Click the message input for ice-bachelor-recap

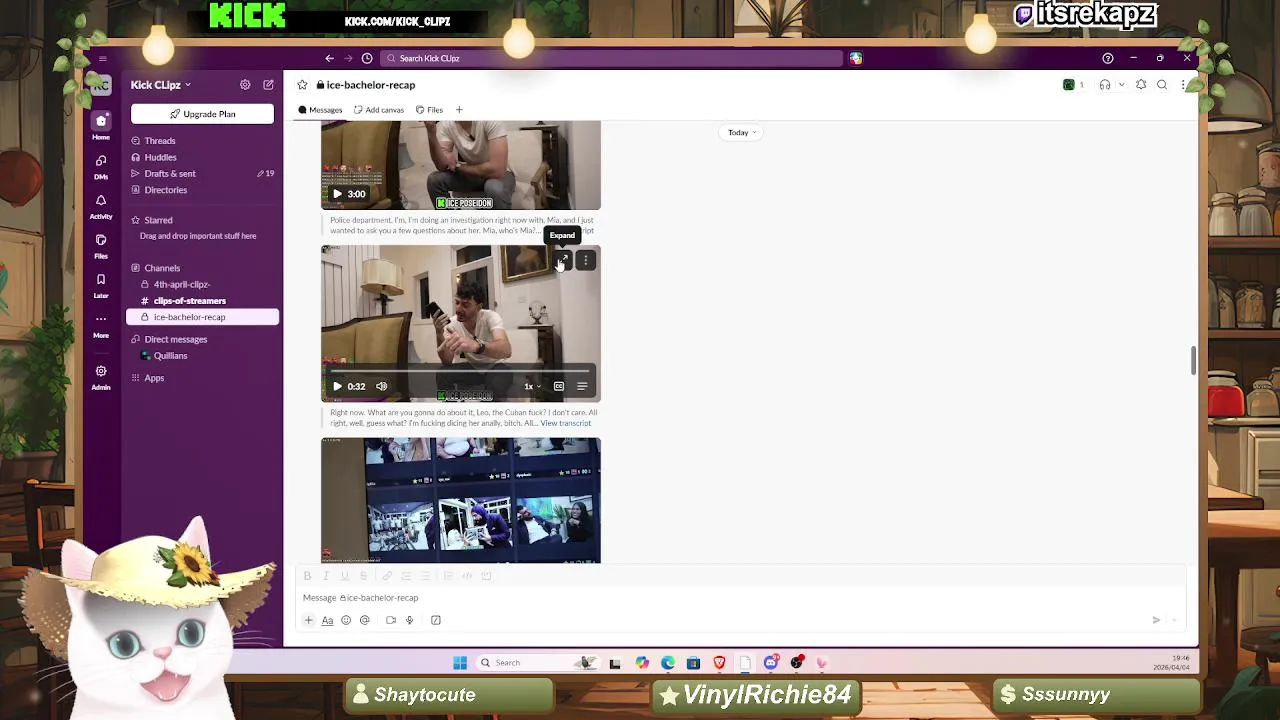pos(740,598)
